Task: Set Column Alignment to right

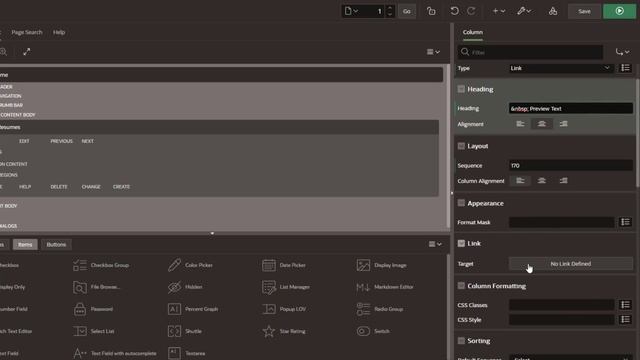Action: pos(563,181)
